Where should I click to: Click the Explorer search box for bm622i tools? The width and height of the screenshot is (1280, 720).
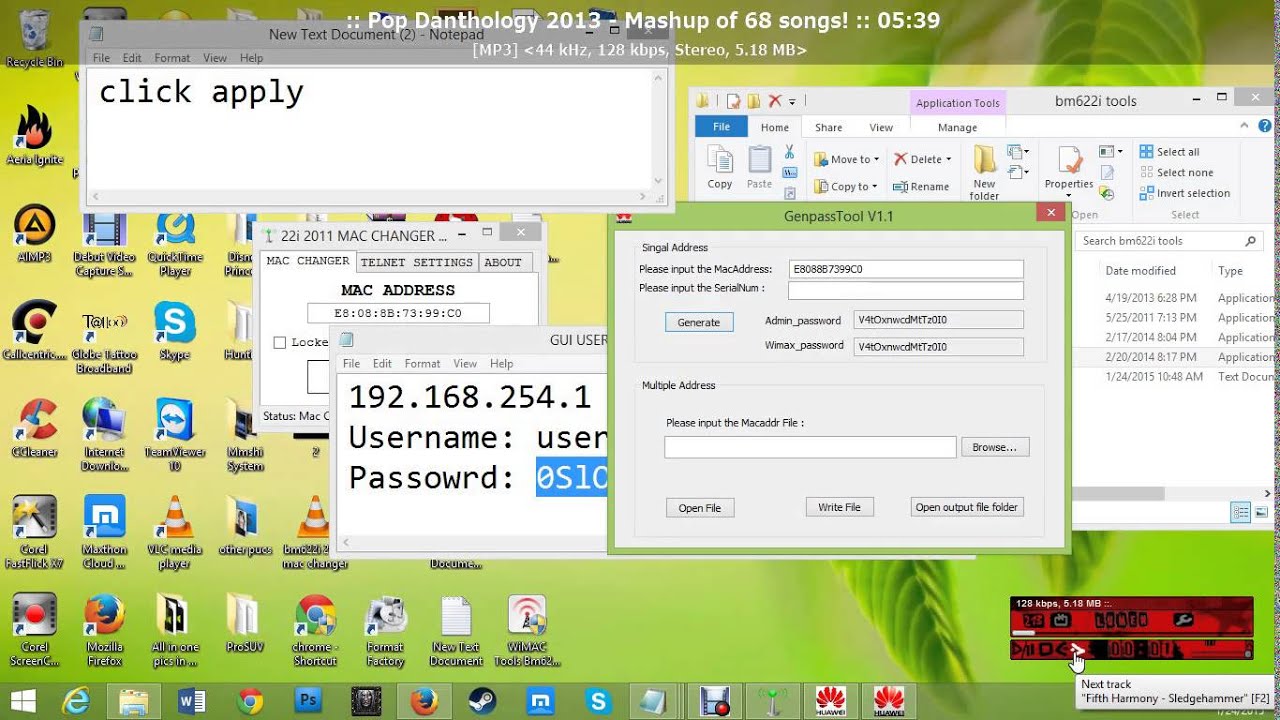pyautogui.click(x=1169, y=241)
